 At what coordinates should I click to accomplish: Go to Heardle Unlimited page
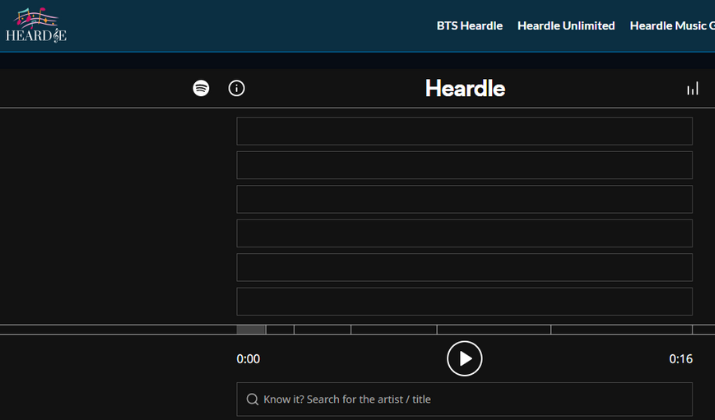[x=566, y=26]
